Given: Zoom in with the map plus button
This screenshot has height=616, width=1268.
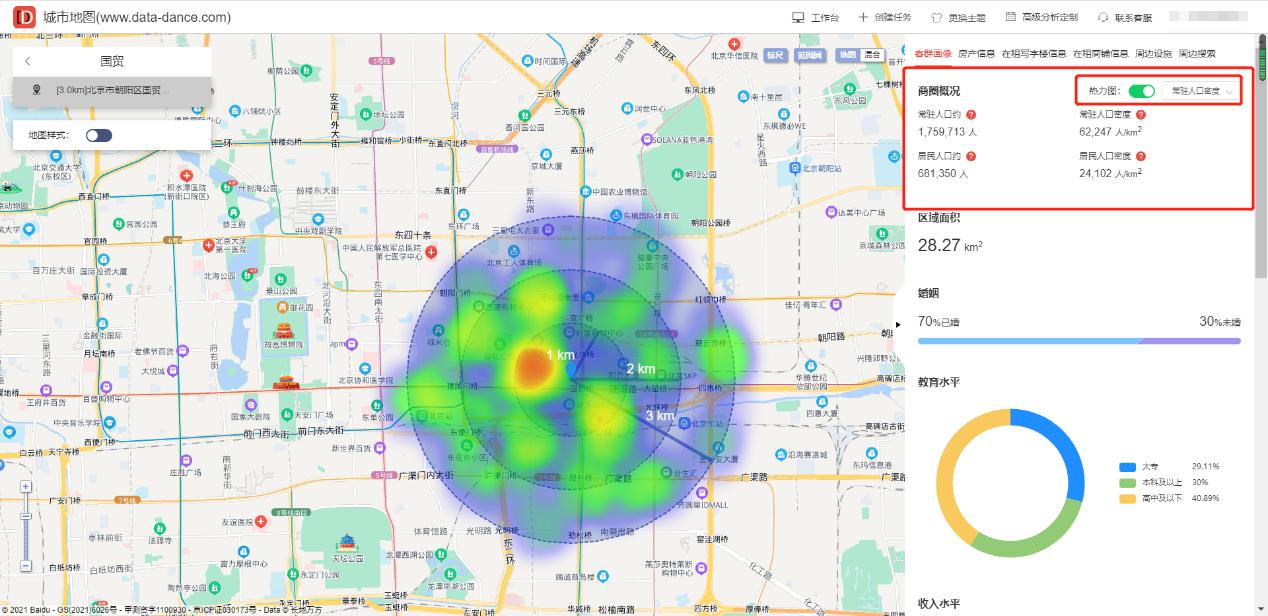Looking at the screenshot, I should pos(26,486).
